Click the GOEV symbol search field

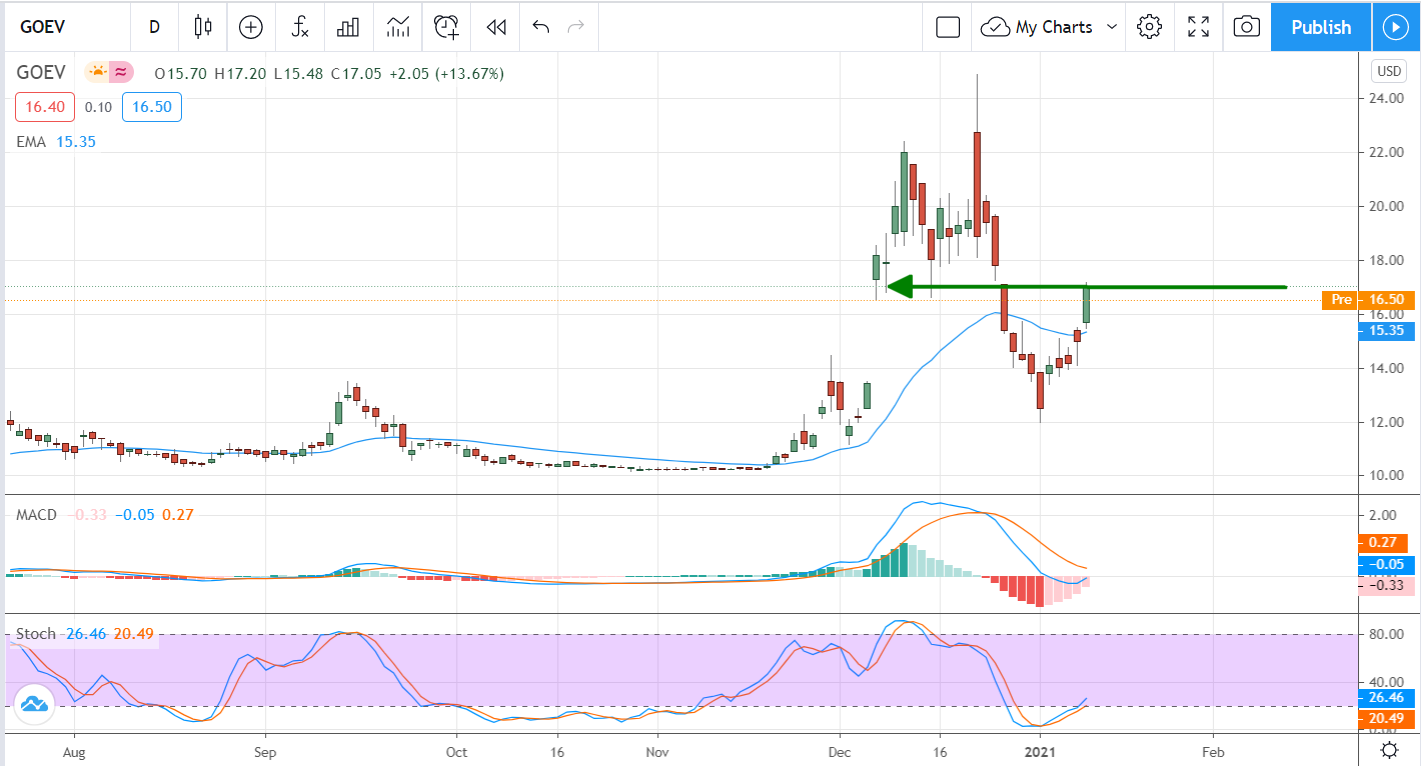pos(60,27)
